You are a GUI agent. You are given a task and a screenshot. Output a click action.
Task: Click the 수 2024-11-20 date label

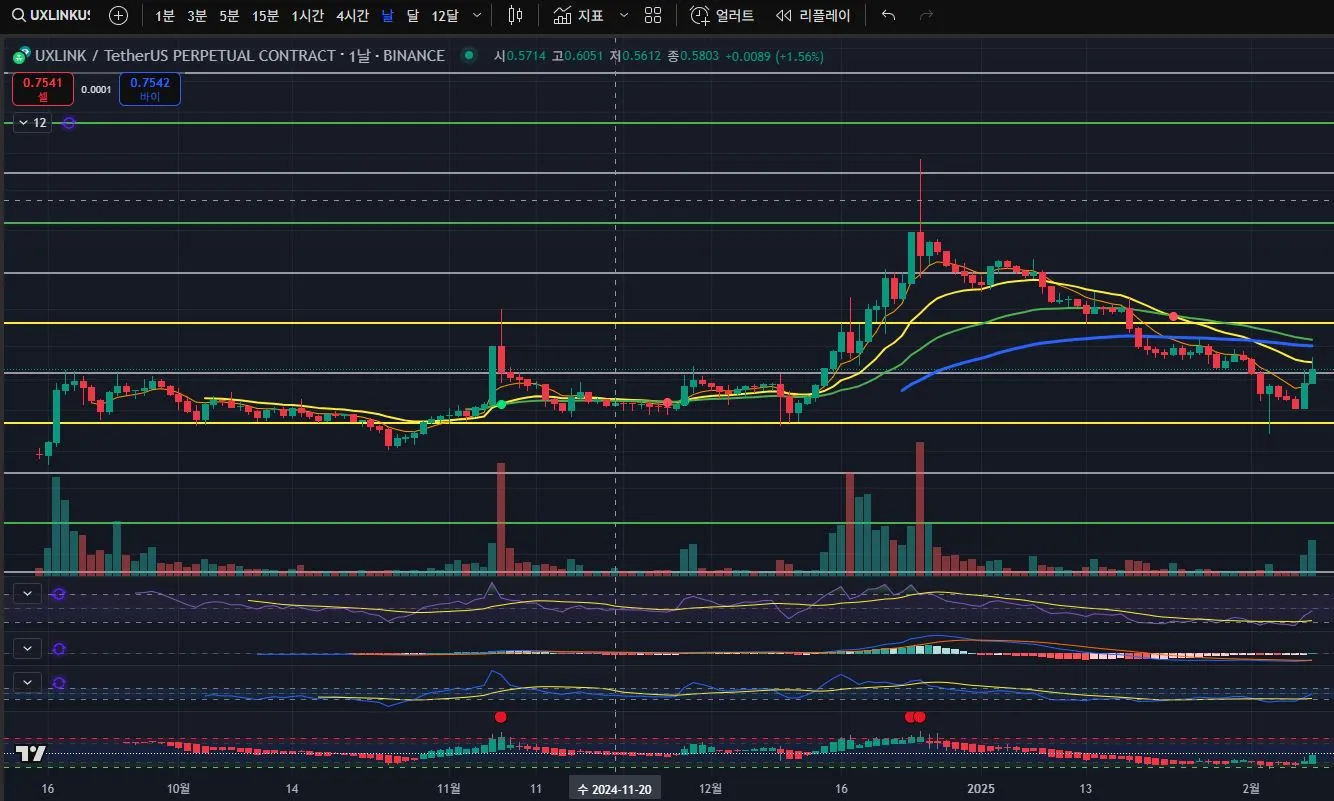[614, 789]
